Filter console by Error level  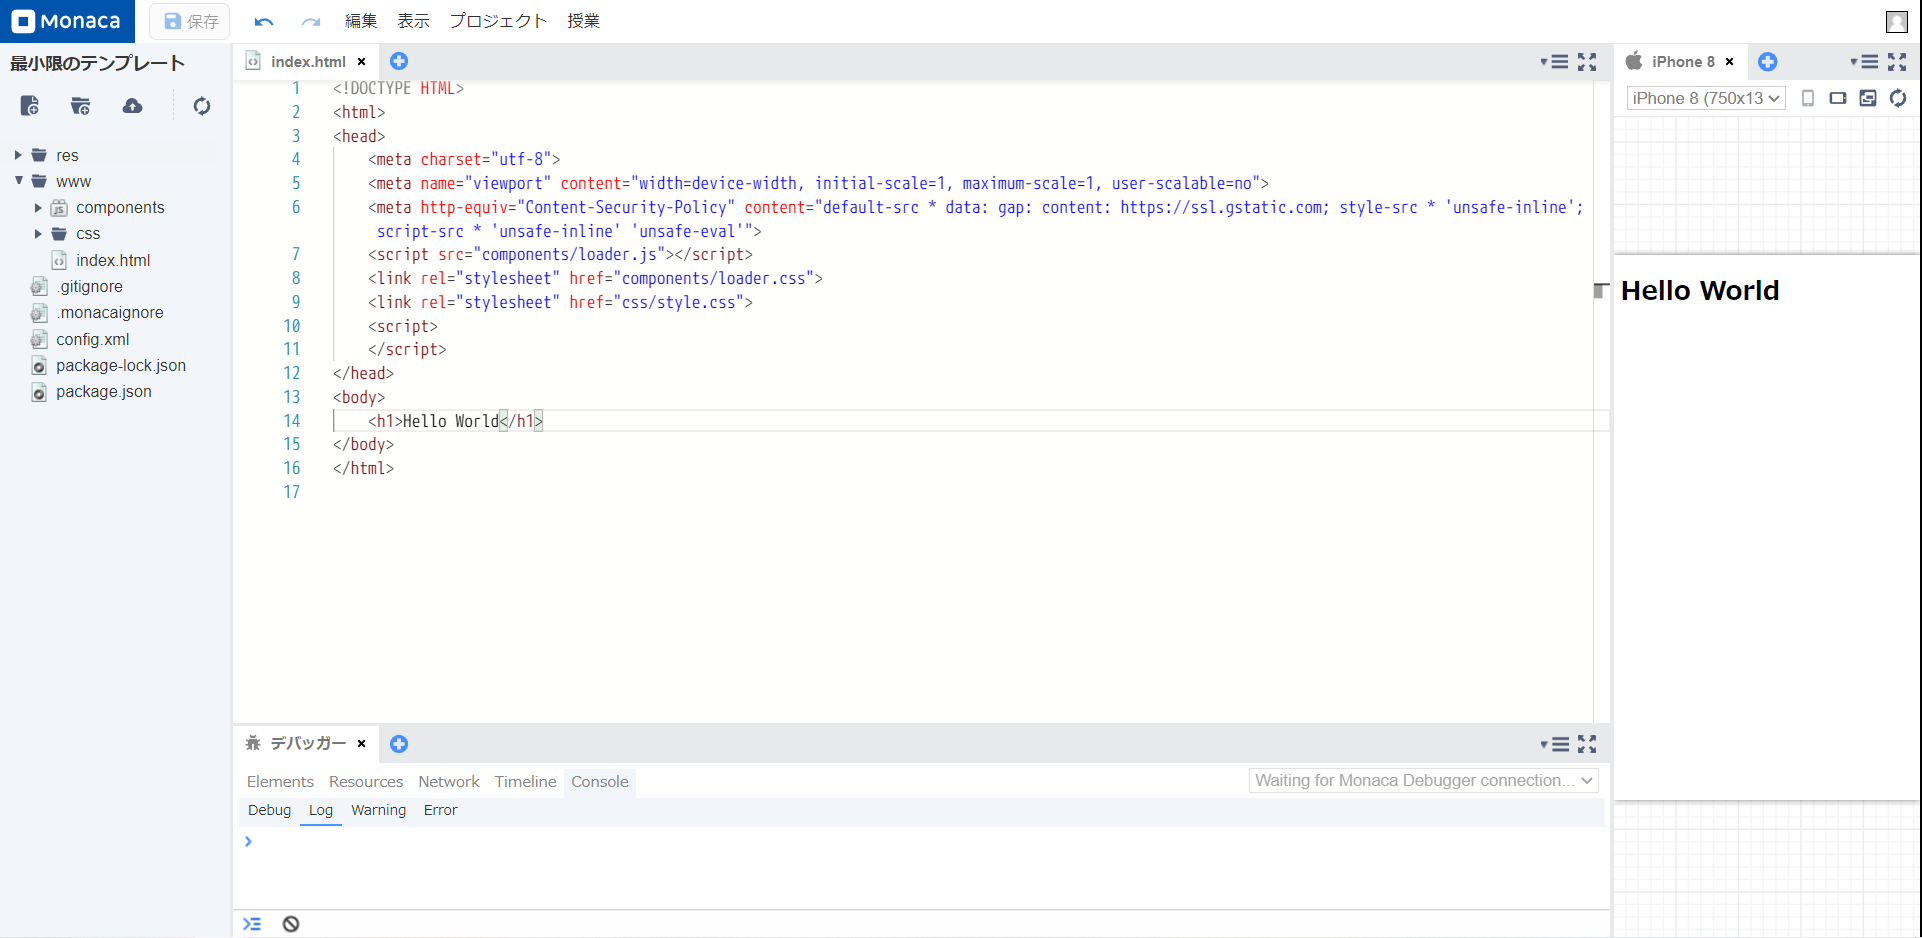tap(440, 810)
